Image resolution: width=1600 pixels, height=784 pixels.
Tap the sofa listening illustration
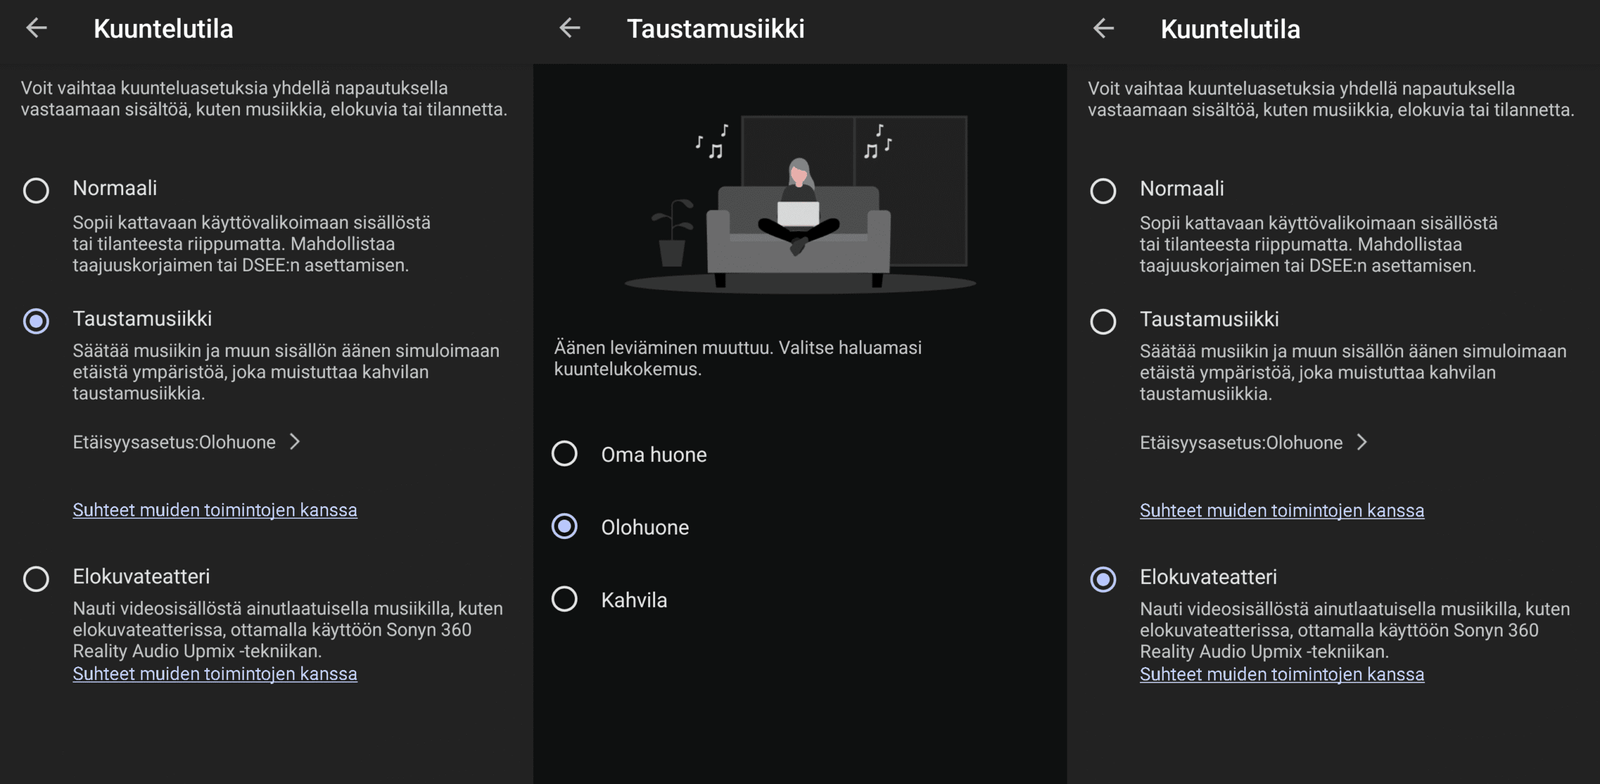point(800,205)
